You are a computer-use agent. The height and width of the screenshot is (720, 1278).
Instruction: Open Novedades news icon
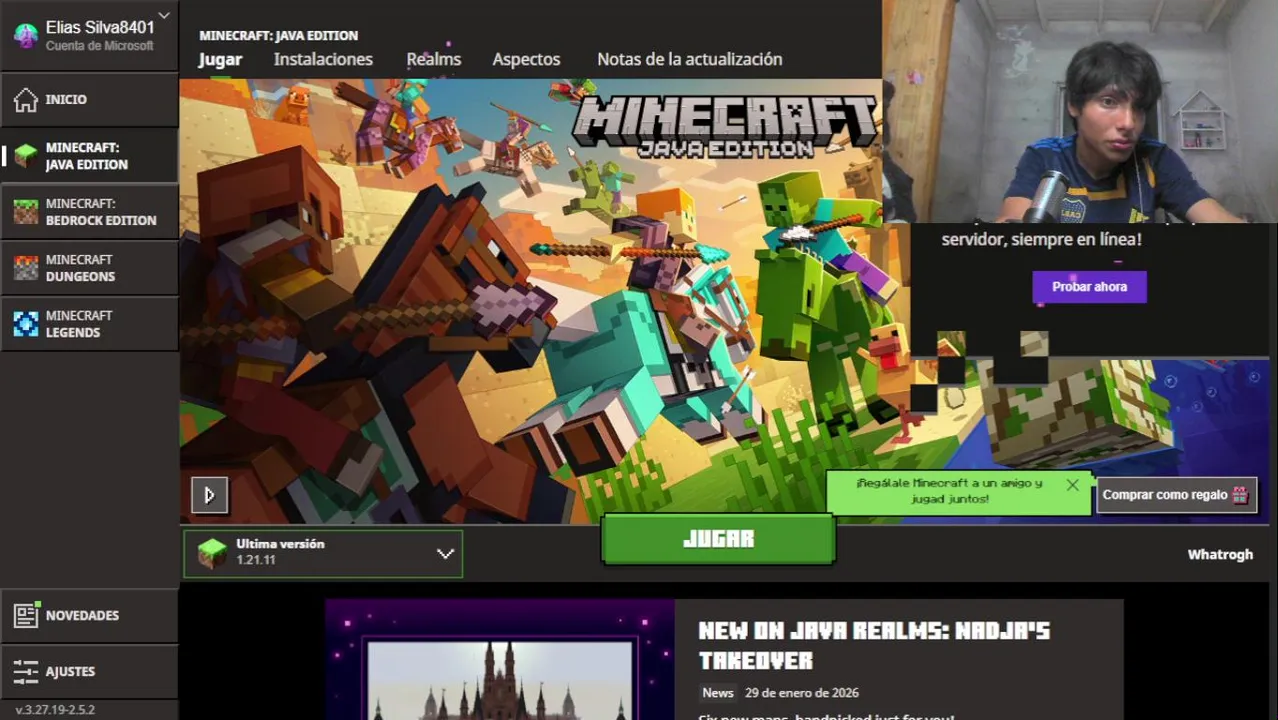[26, 615]
